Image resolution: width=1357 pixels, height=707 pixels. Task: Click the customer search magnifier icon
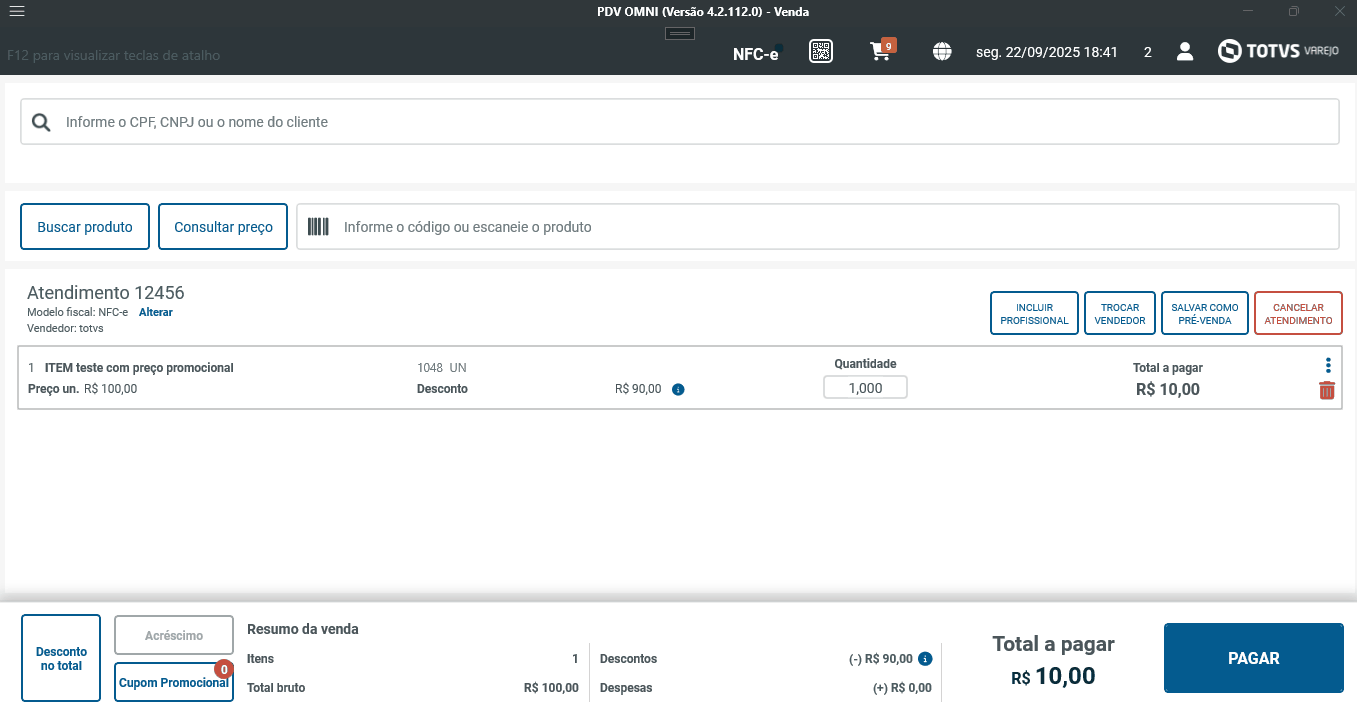click(41, 122)
